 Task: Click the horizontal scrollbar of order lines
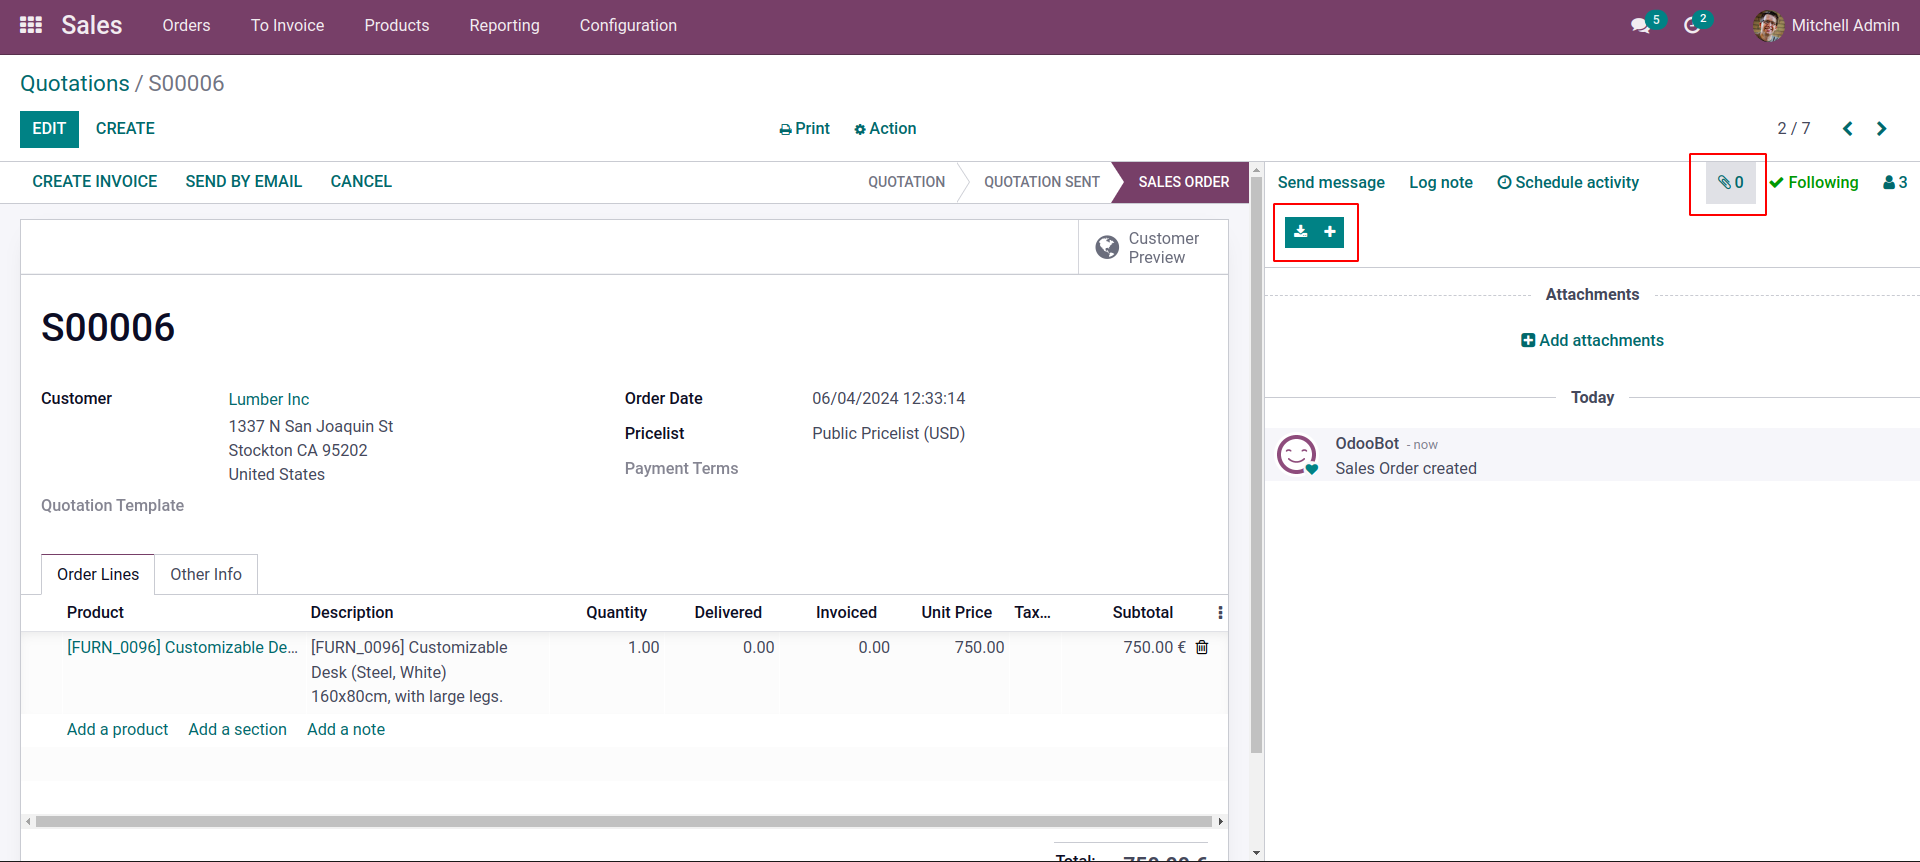[x=624, y=822]
